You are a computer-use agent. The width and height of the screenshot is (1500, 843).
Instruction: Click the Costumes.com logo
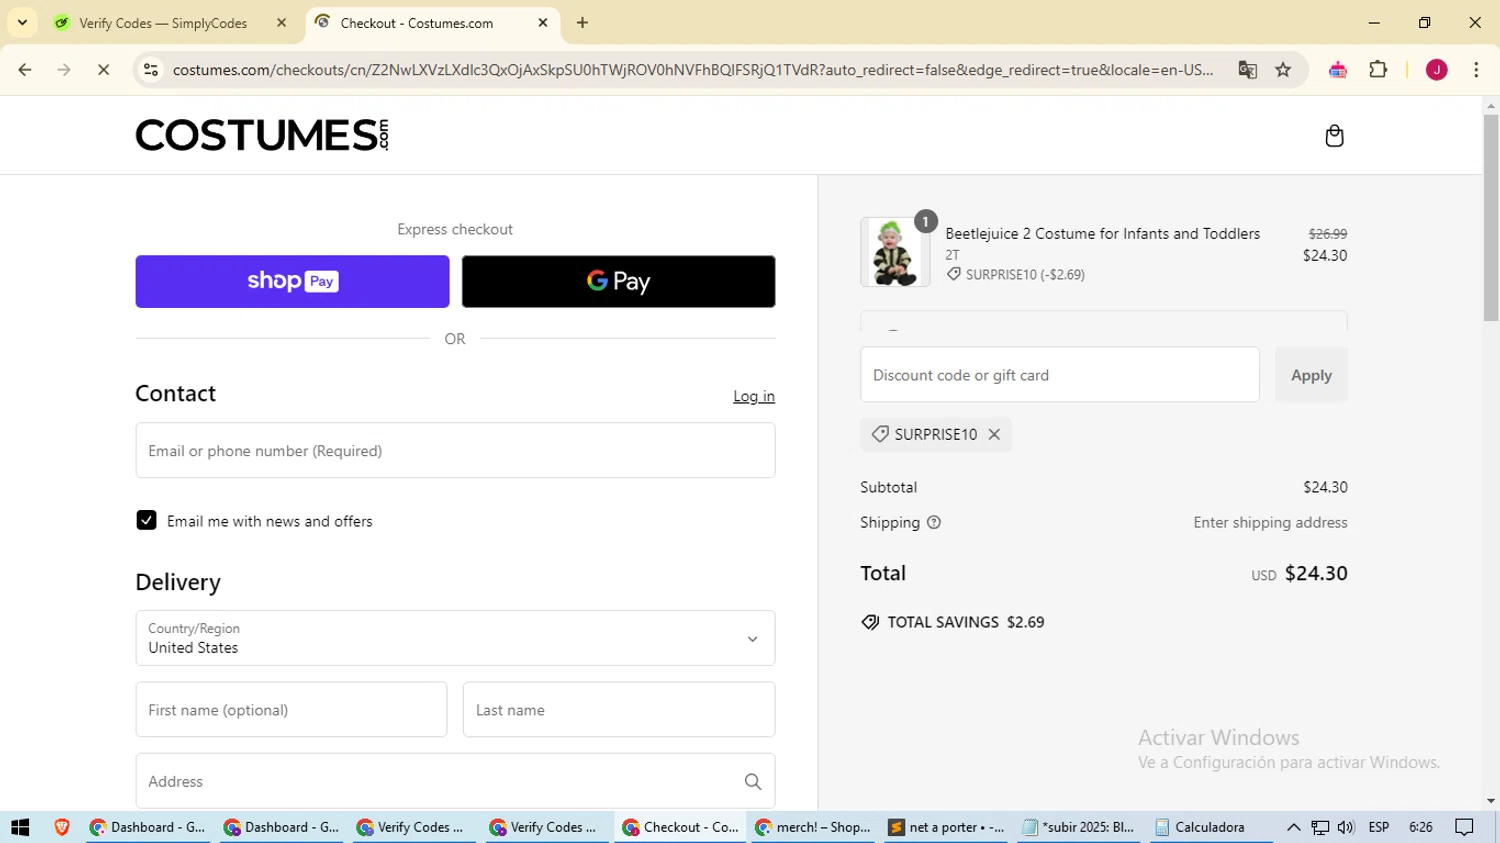click(x=262, y=135)
